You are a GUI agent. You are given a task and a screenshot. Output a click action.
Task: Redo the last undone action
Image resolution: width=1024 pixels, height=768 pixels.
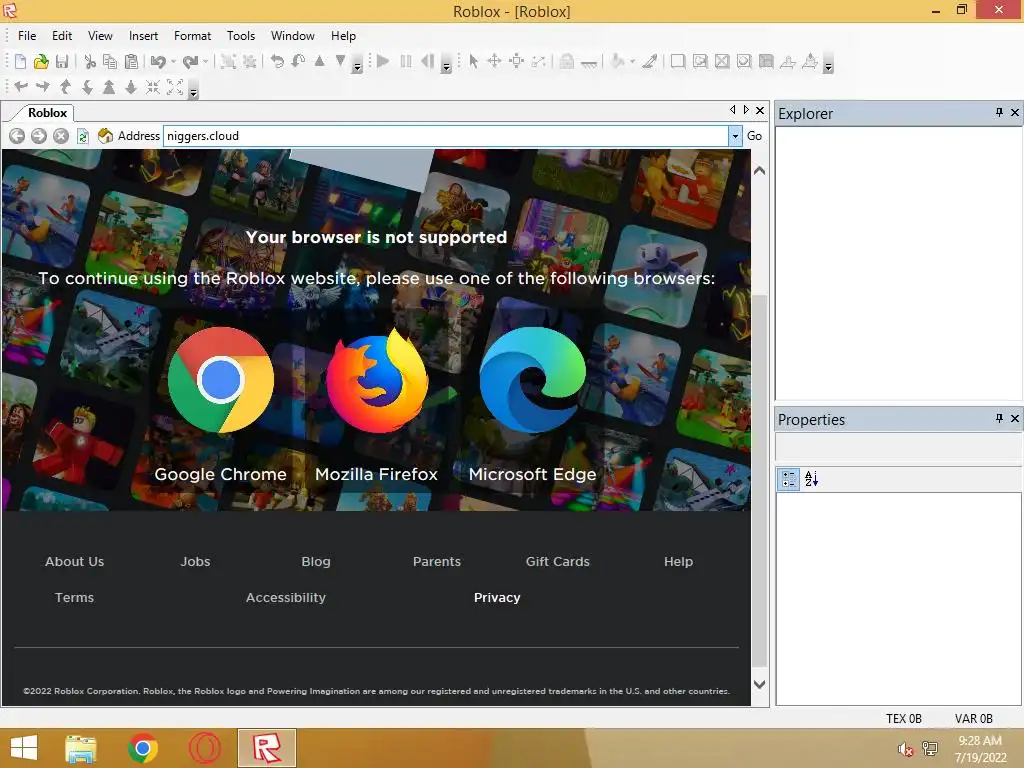pyautogui.click(x=191, y=61)
